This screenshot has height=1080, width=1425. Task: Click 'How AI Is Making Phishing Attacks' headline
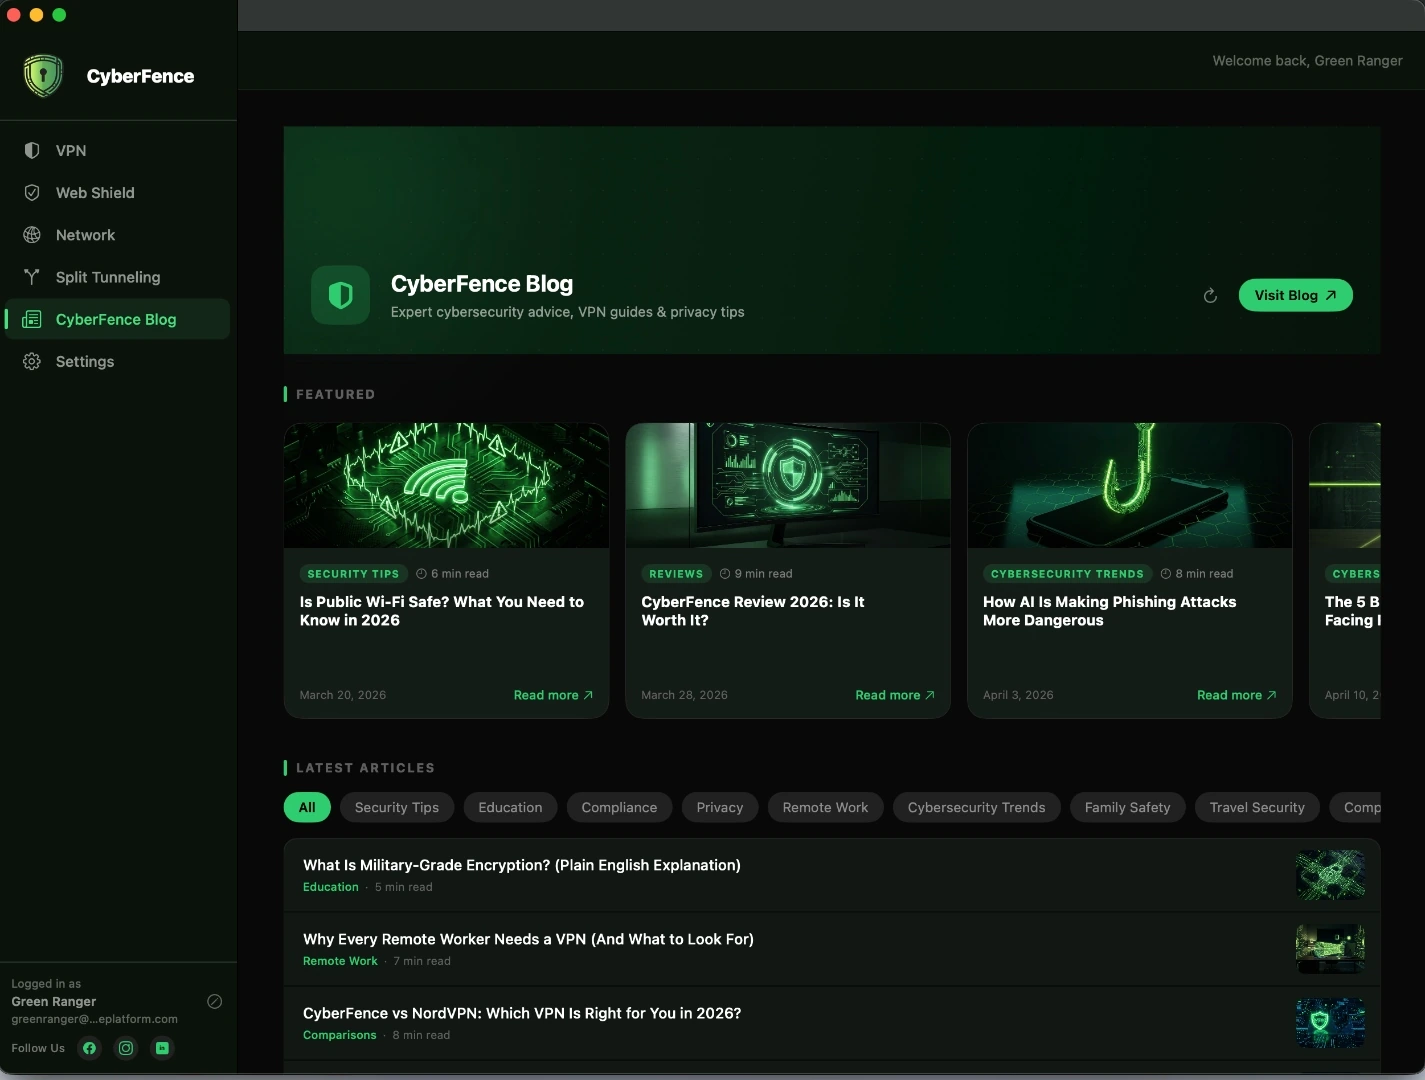(1110, 611)
